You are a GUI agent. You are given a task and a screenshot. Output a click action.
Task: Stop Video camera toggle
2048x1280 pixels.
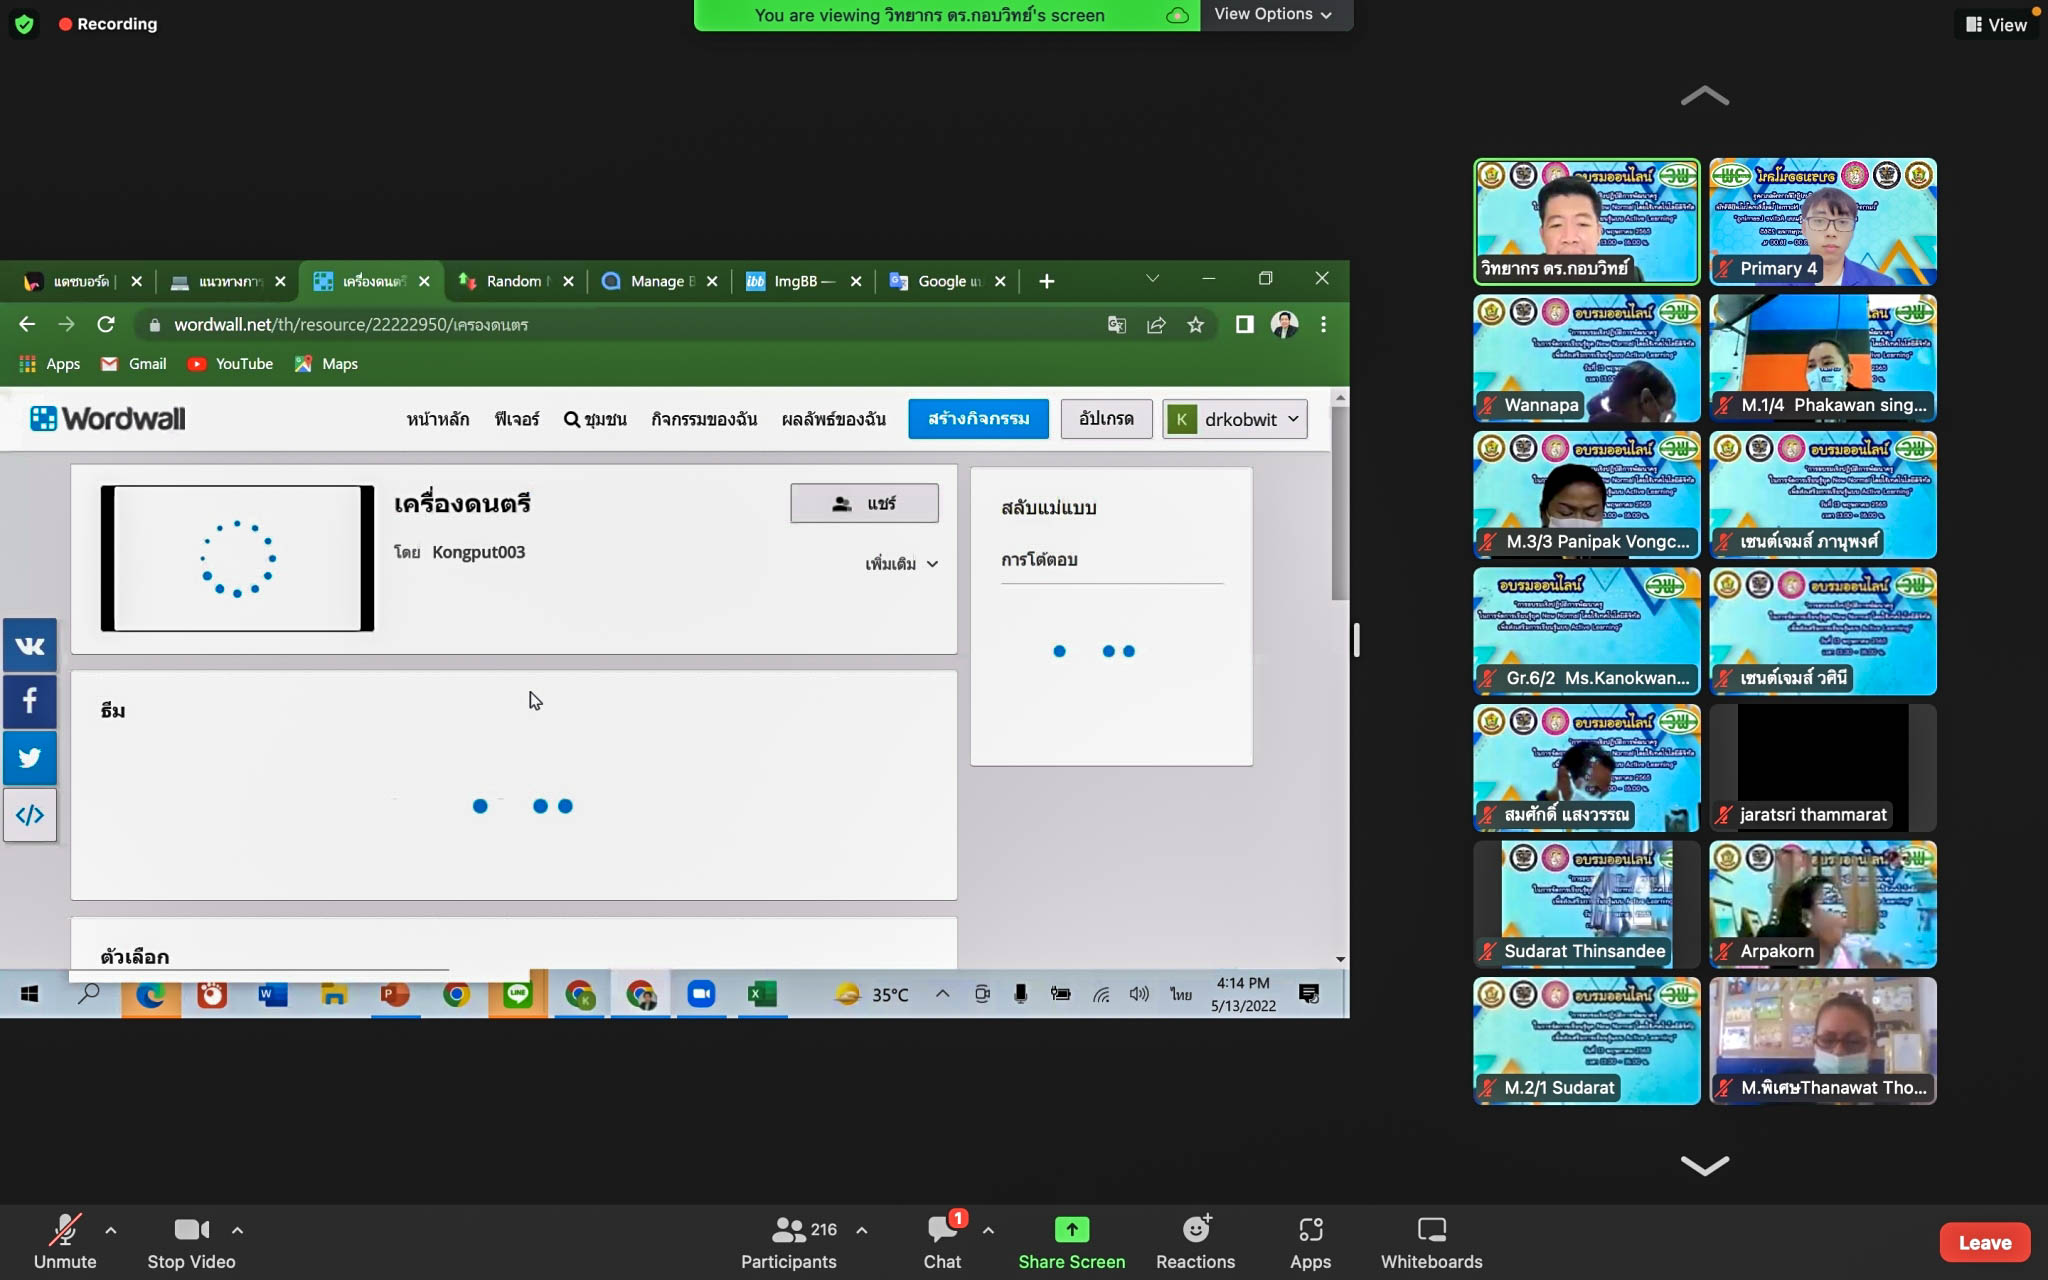click(x=191, y=1229)
